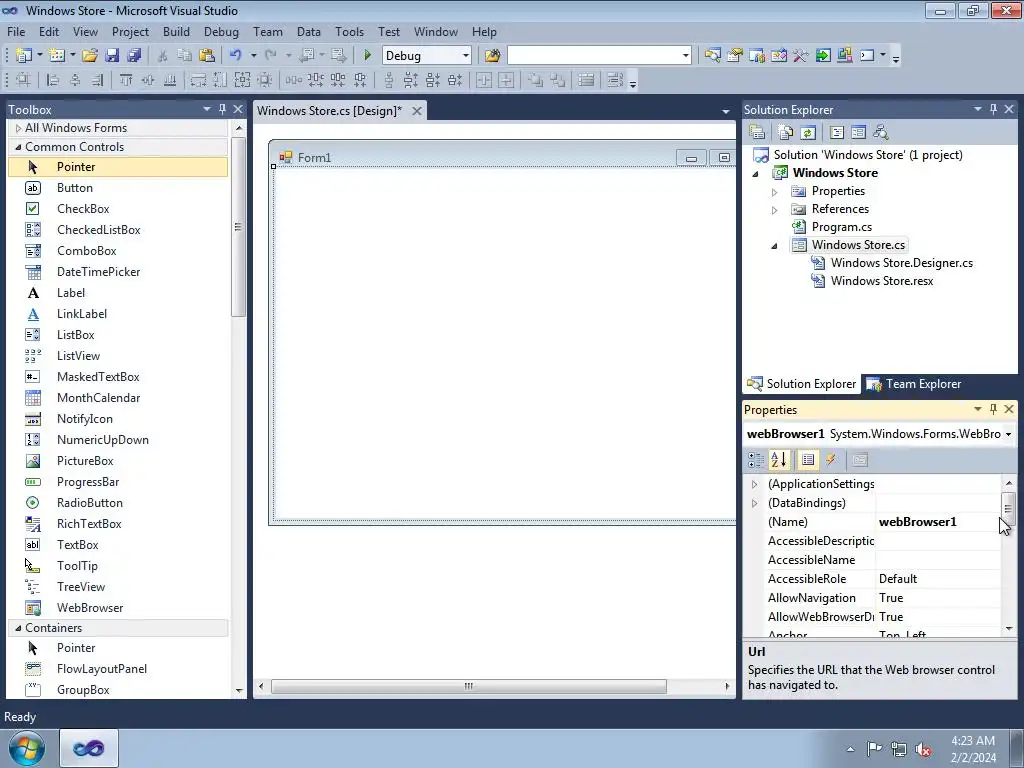The image size is (1024, 768).
Task: Open the Debug menu
Action: 221,31
